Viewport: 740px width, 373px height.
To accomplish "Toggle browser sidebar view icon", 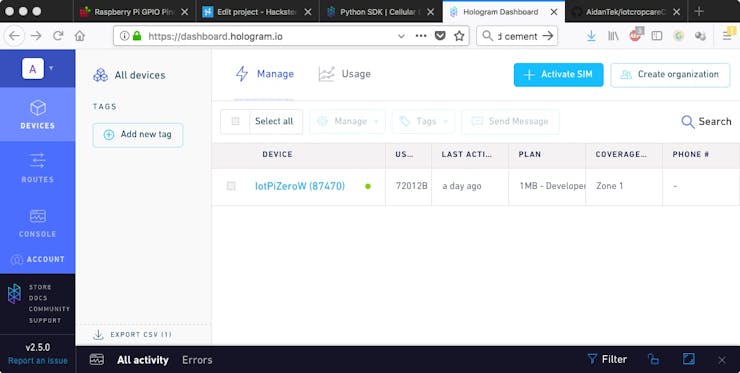I will [656, 36].
